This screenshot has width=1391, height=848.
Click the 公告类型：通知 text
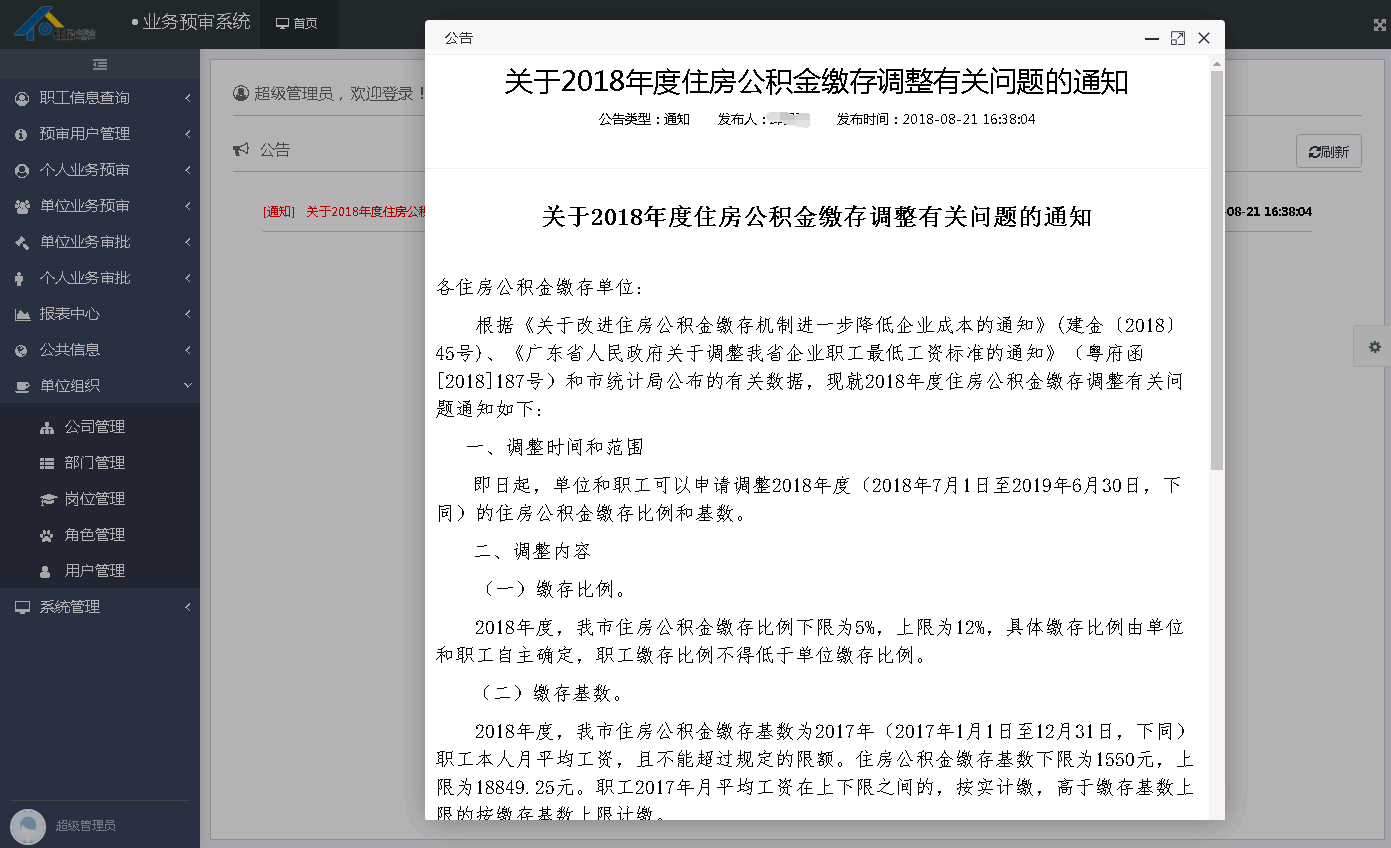tap(644, 119)
